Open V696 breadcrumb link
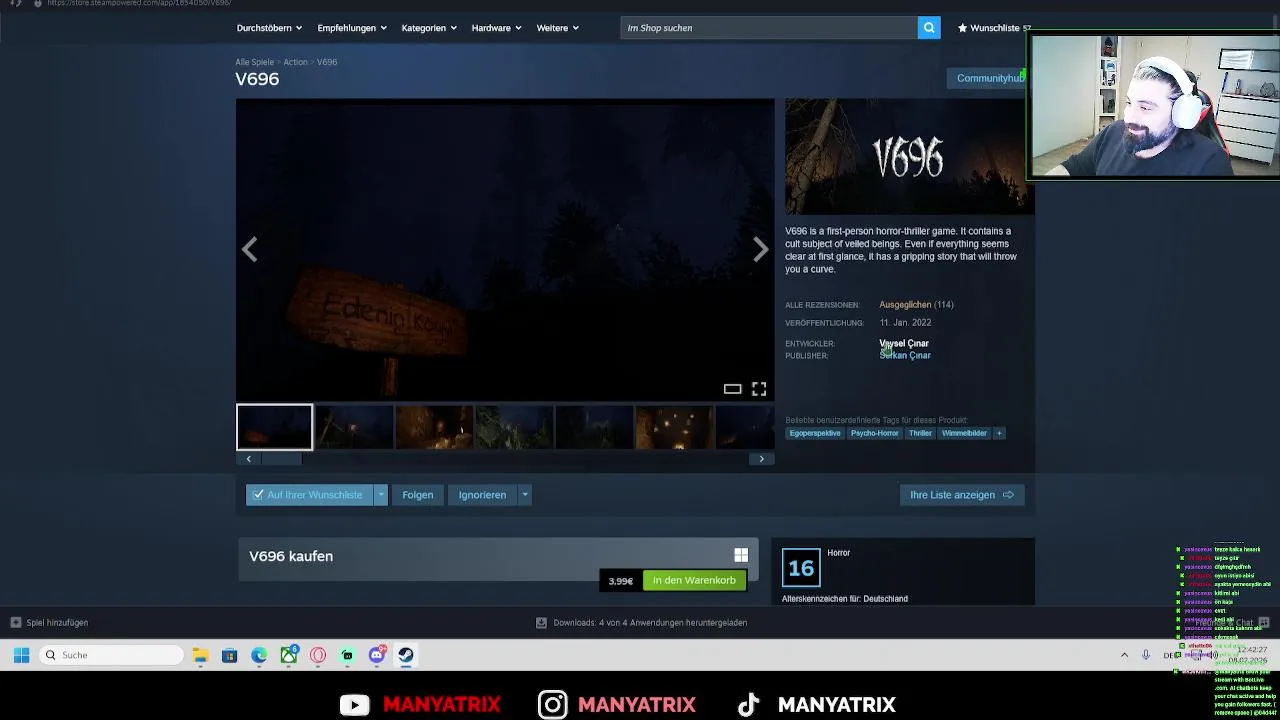This screenshot has height=720, width=1280. 327,62
